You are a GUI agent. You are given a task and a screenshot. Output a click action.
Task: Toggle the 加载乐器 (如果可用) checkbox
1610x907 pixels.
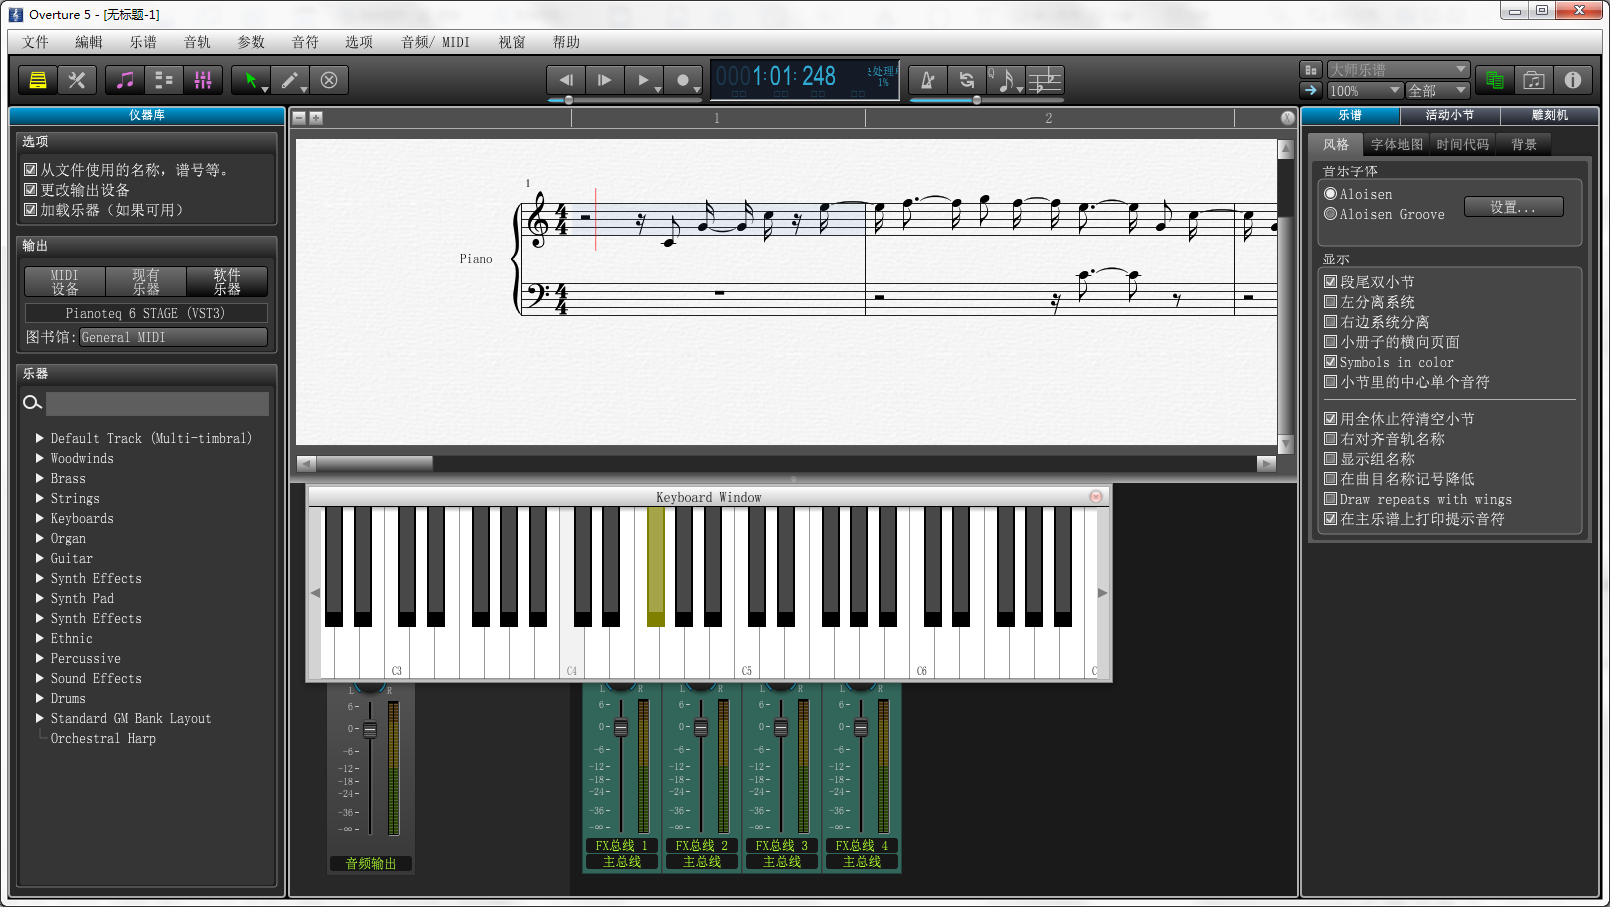31,210
